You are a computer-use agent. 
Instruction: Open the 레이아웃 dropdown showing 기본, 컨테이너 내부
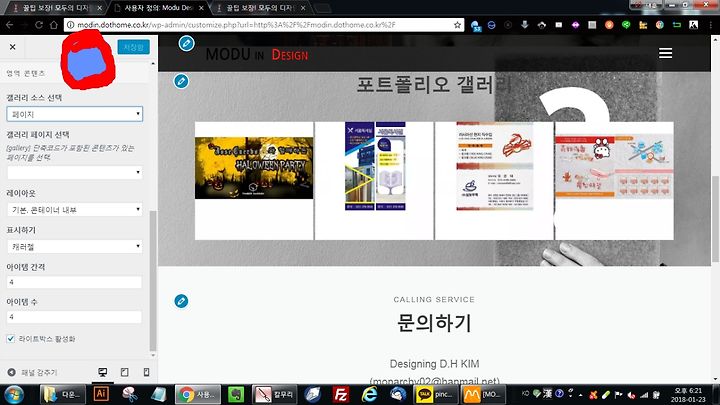click(74, 209)
